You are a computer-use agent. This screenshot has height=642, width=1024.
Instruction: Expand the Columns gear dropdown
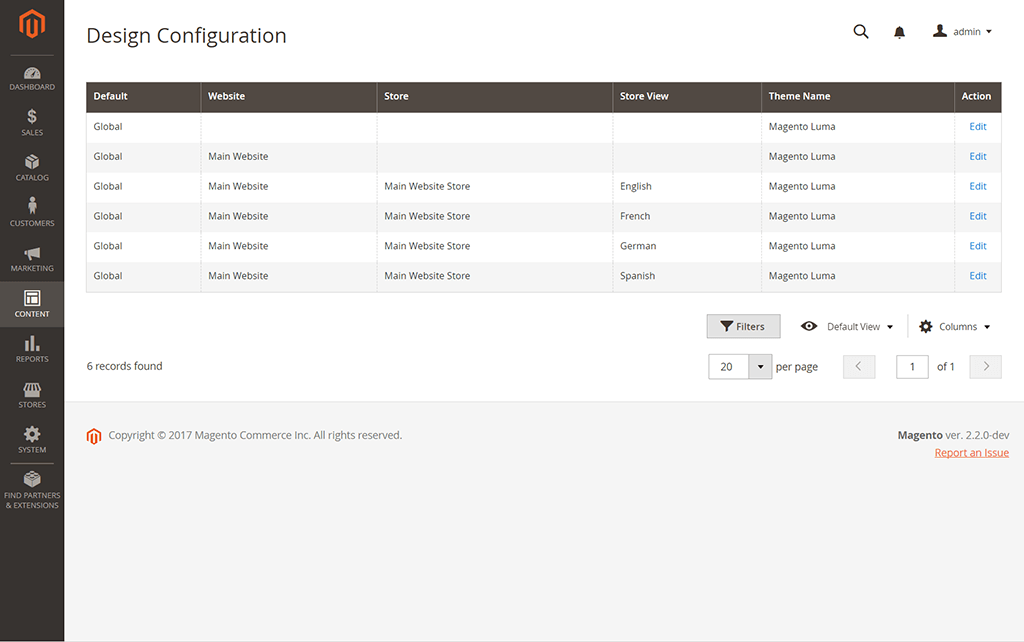pyautogui.click(x=952, y=326)
